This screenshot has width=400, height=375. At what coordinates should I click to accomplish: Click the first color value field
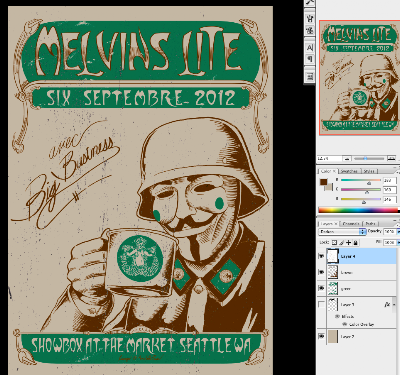point(390,181)
